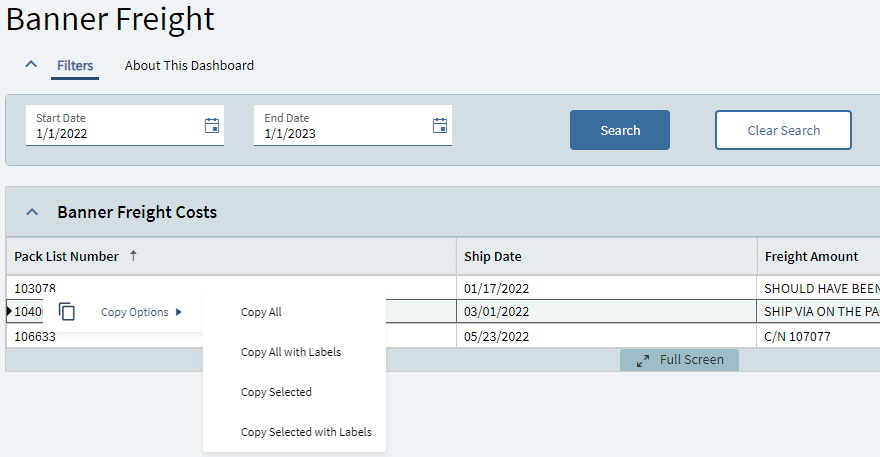The width and height of the screenshot is (880, 457).
Task: Click the copy icon in context menu
Action: coord(67,312)
